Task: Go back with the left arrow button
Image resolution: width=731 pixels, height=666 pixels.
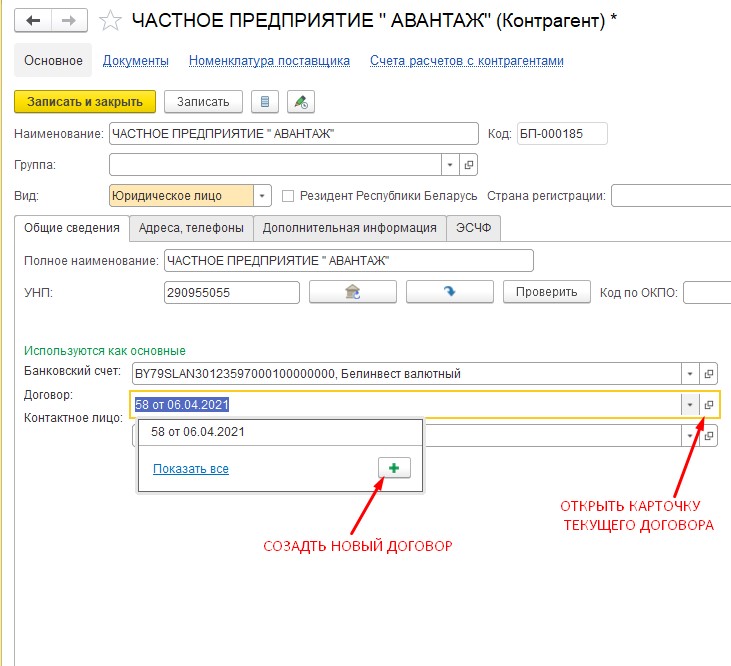Action: pos(33,21)
